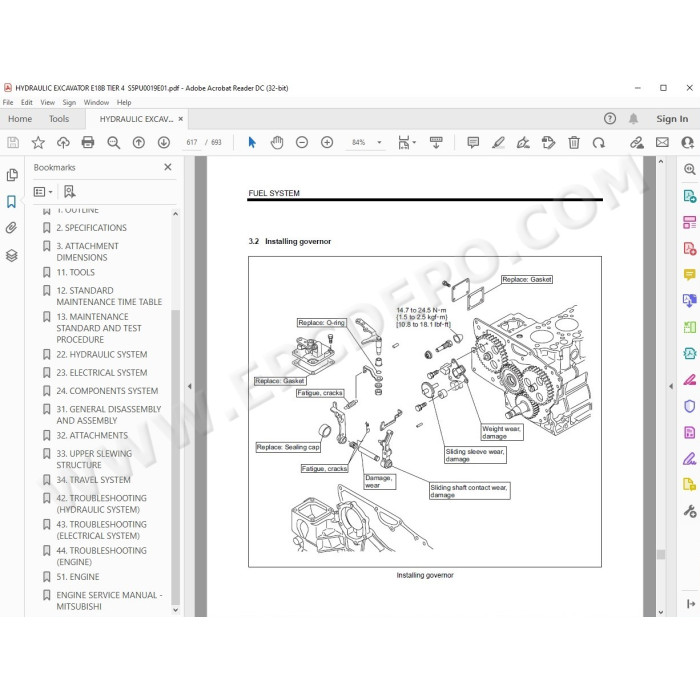This screenshot has width=700, height=700.
Task: Add file to starred with star icon
Action: click(x=38, y=142)
